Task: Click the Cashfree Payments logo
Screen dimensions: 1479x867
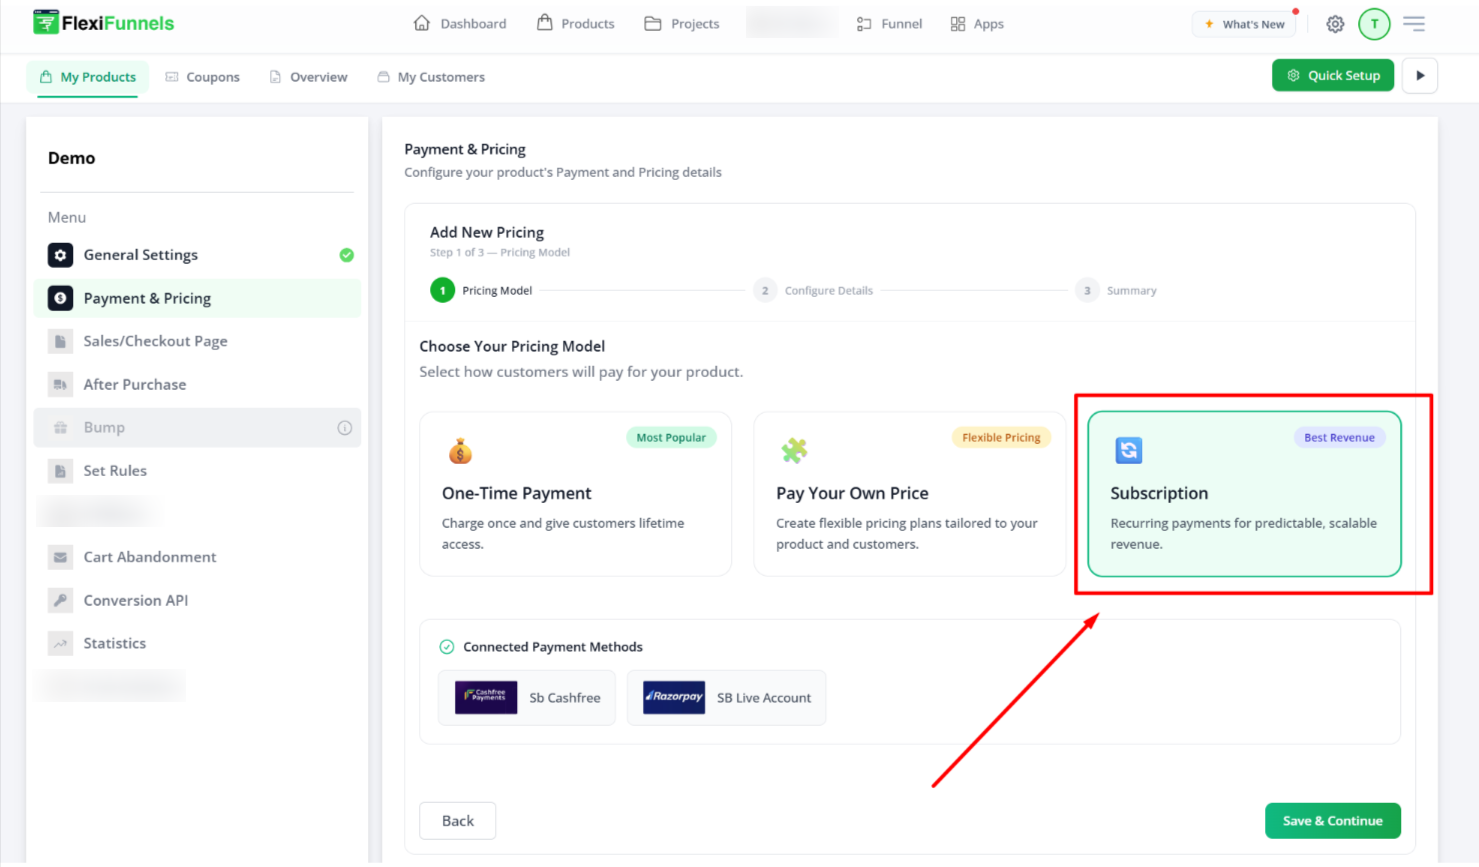Action: [486, 697]
